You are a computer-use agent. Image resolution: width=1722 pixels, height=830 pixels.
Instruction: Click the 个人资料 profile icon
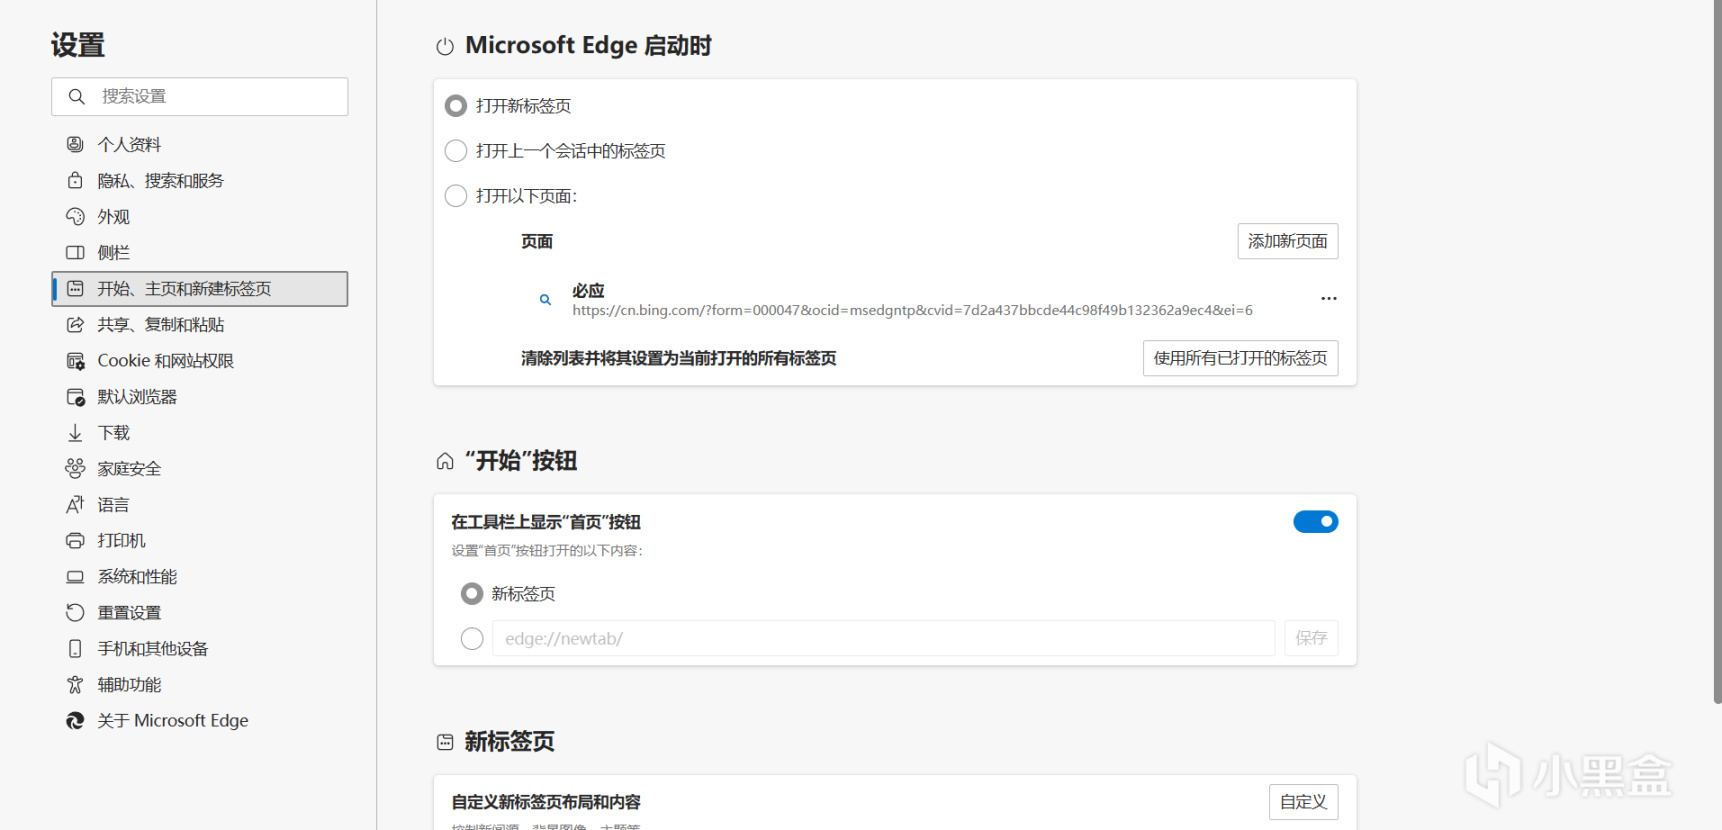[75, 144]
